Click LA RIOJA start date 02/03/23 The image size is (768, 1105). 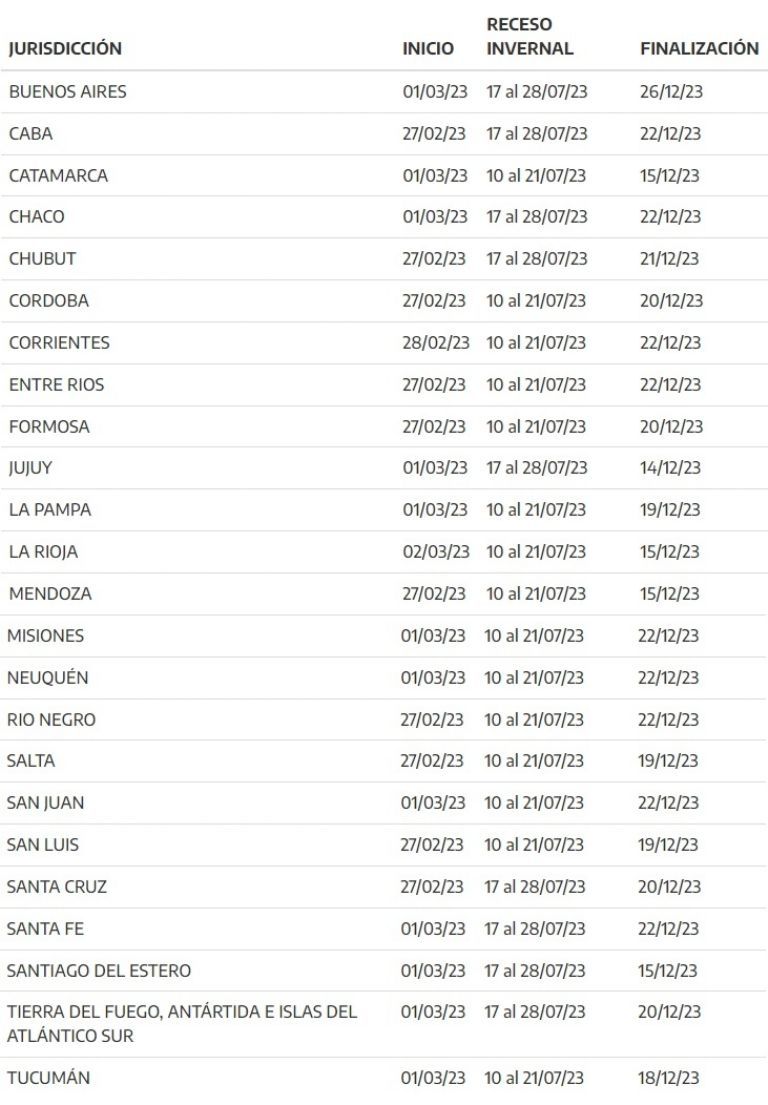click(435, 552)
